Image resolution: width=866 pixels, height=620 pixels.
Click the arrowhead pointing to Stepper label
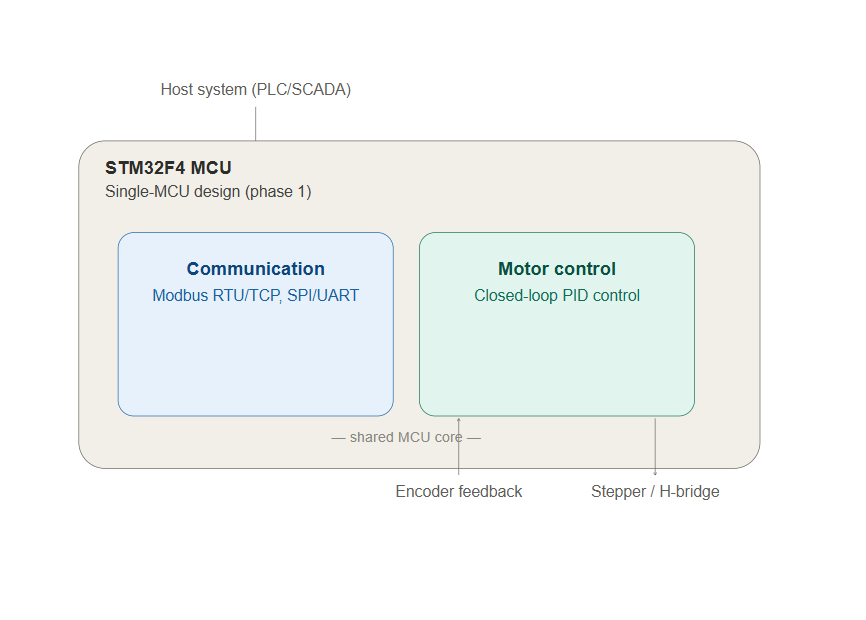(655, 473)
